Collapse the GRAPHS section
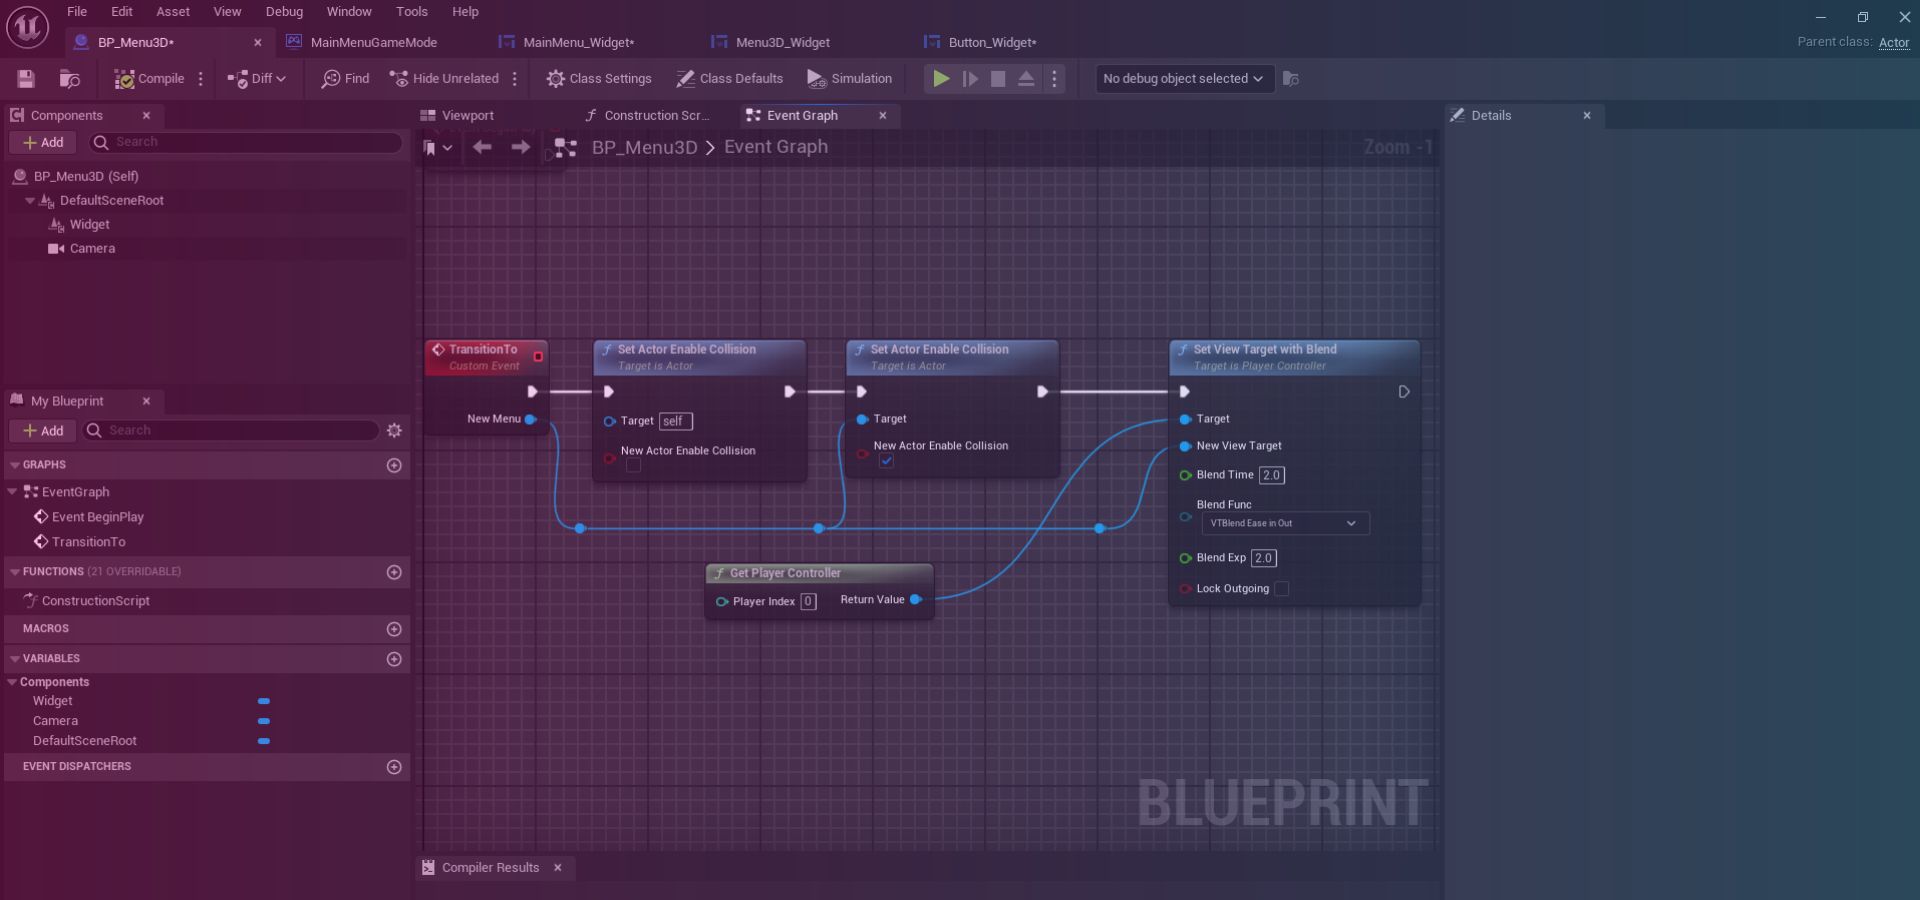This screenshot has height=900, width=1920. click(14, 465)
